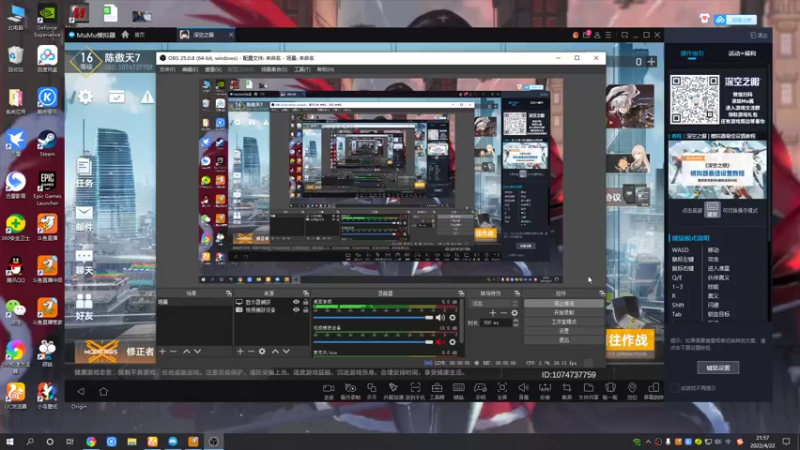Screen dimensions: 800x450
Task: Pop out the 转场特效 dock panel
Action: 517,293
